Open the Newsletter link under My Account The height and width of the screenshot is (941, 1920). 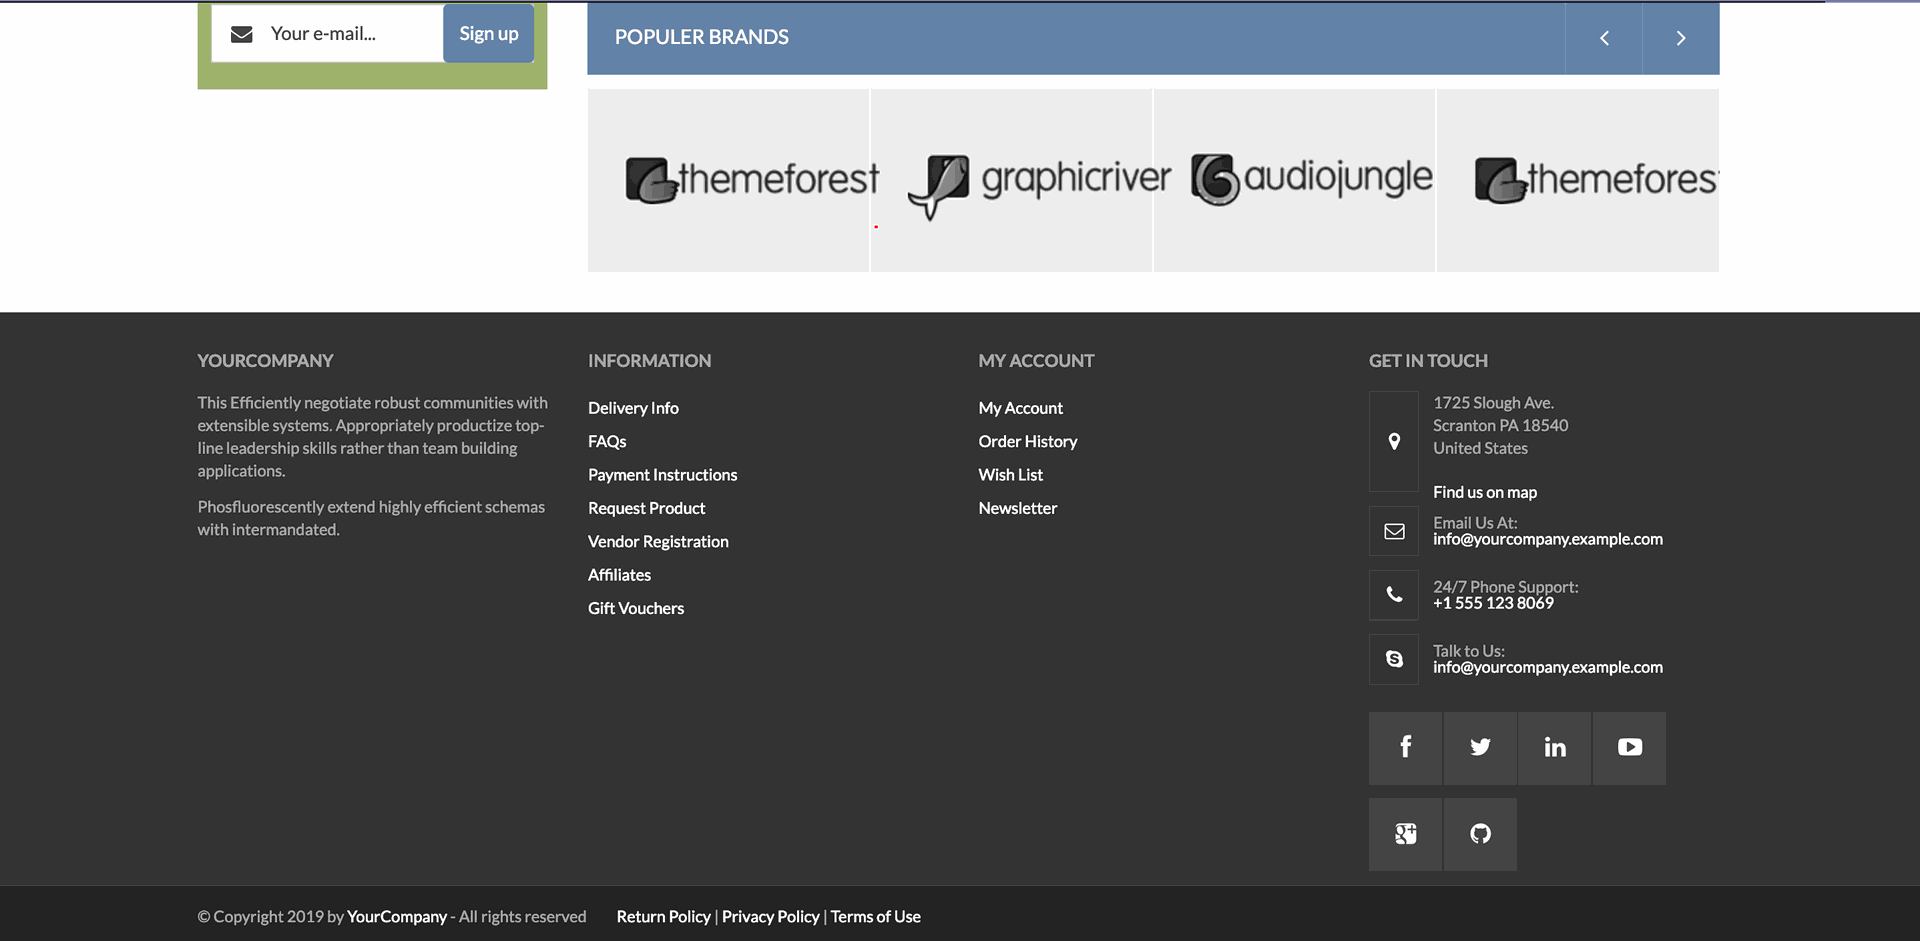[1017, 508]
